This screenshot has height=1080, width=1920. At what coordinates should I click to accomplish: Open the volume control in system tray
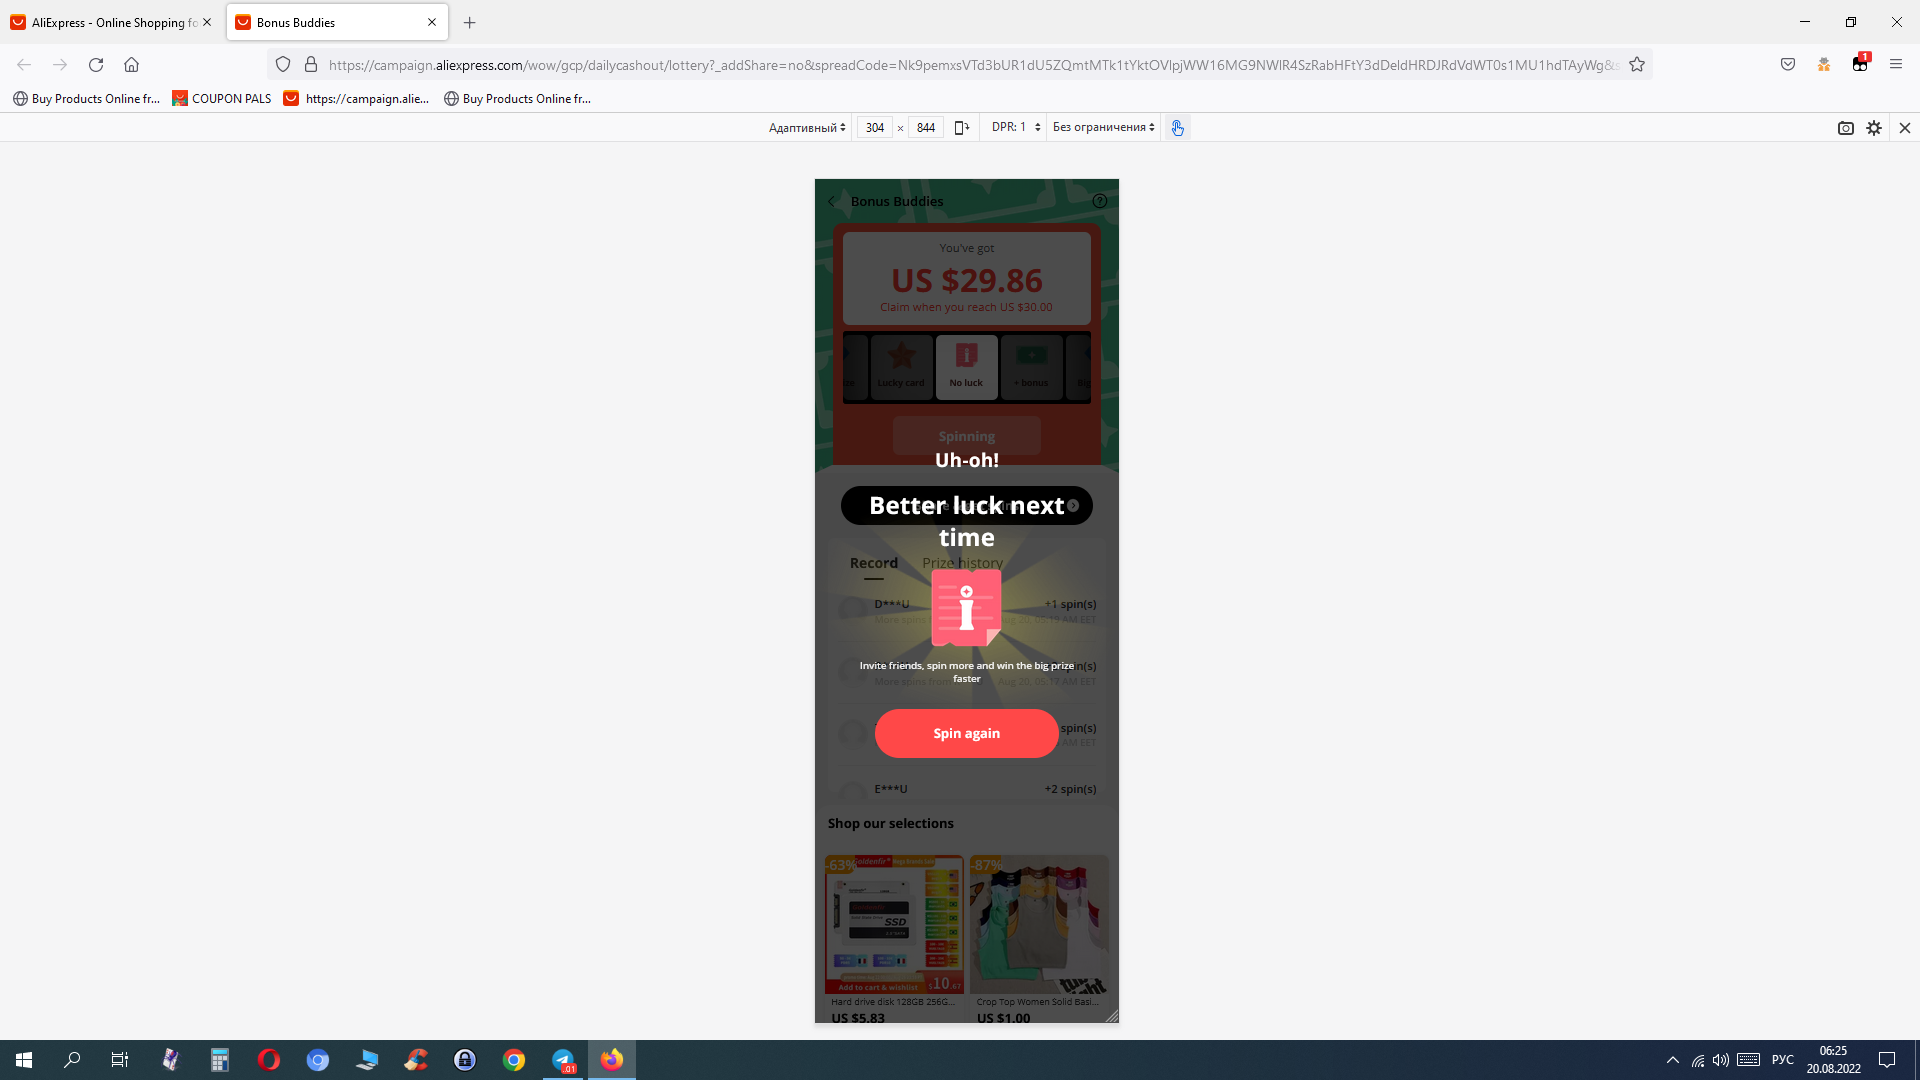(1721, 1060)
